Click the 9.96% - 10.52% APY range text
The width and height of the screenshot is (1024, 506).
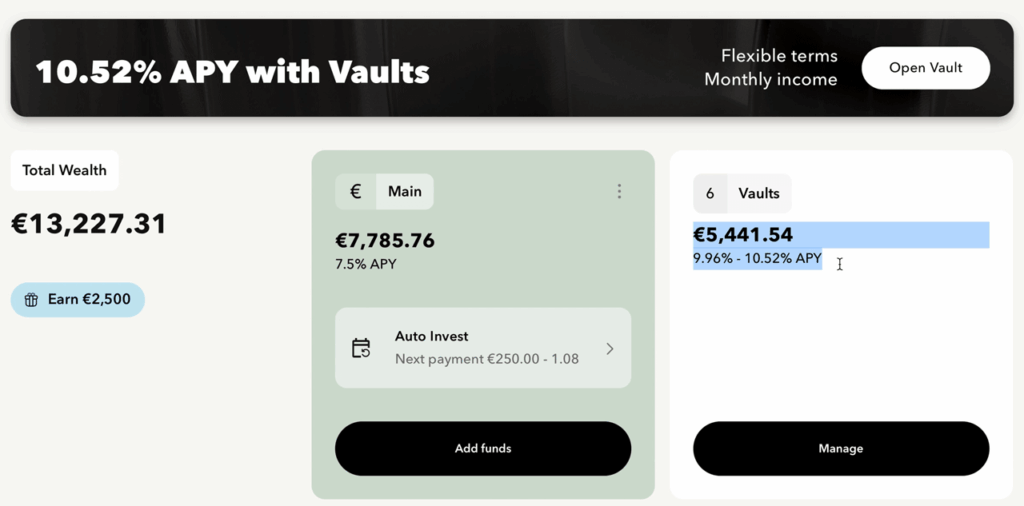tap(757, 259)
